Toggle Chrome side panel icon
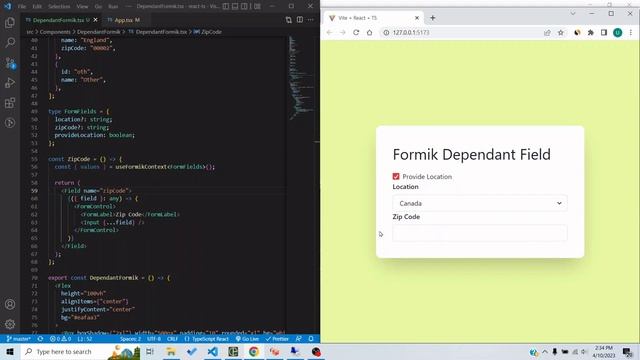 [x=604, y=33]
